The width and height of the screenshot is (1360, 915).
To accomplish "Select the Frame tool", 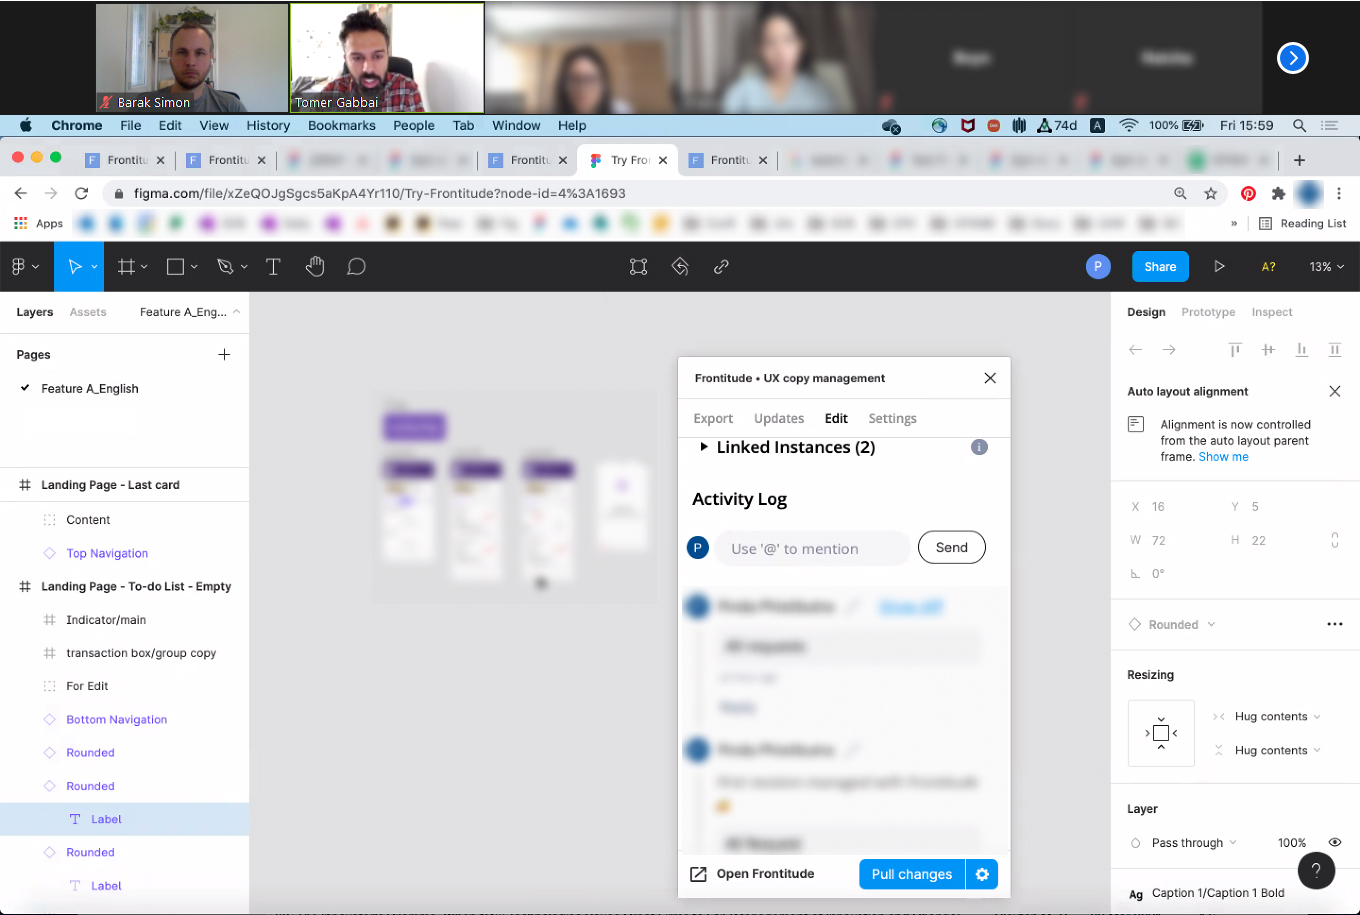I will pyautogui.click(x=126, y=267).
